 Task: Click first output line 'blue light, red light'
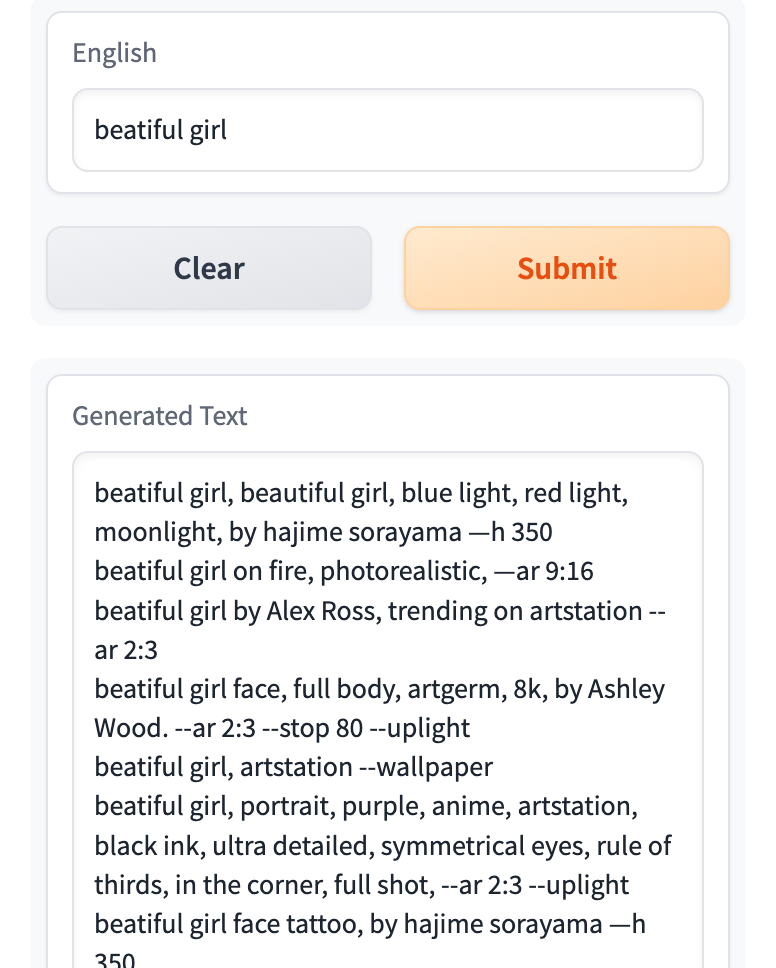pos(361,493)
